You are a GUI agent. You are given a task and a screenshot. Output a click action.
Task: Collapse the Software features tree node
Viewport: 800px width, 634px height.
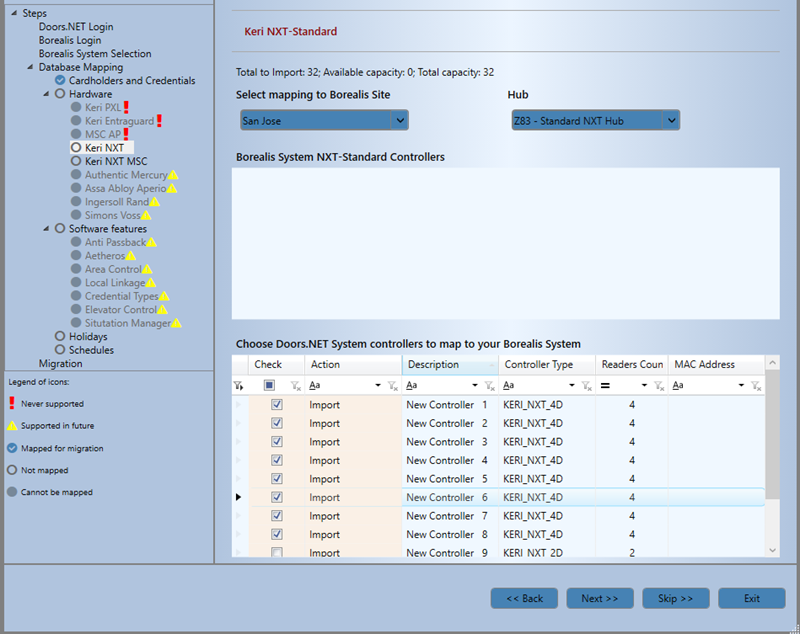46,229
